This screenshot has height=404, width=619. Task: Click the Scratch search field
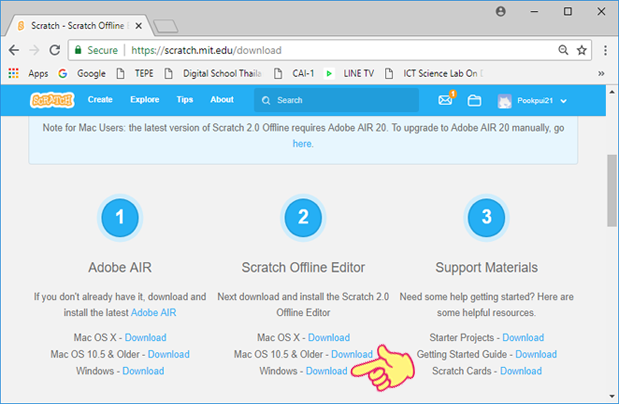[336, 100]
